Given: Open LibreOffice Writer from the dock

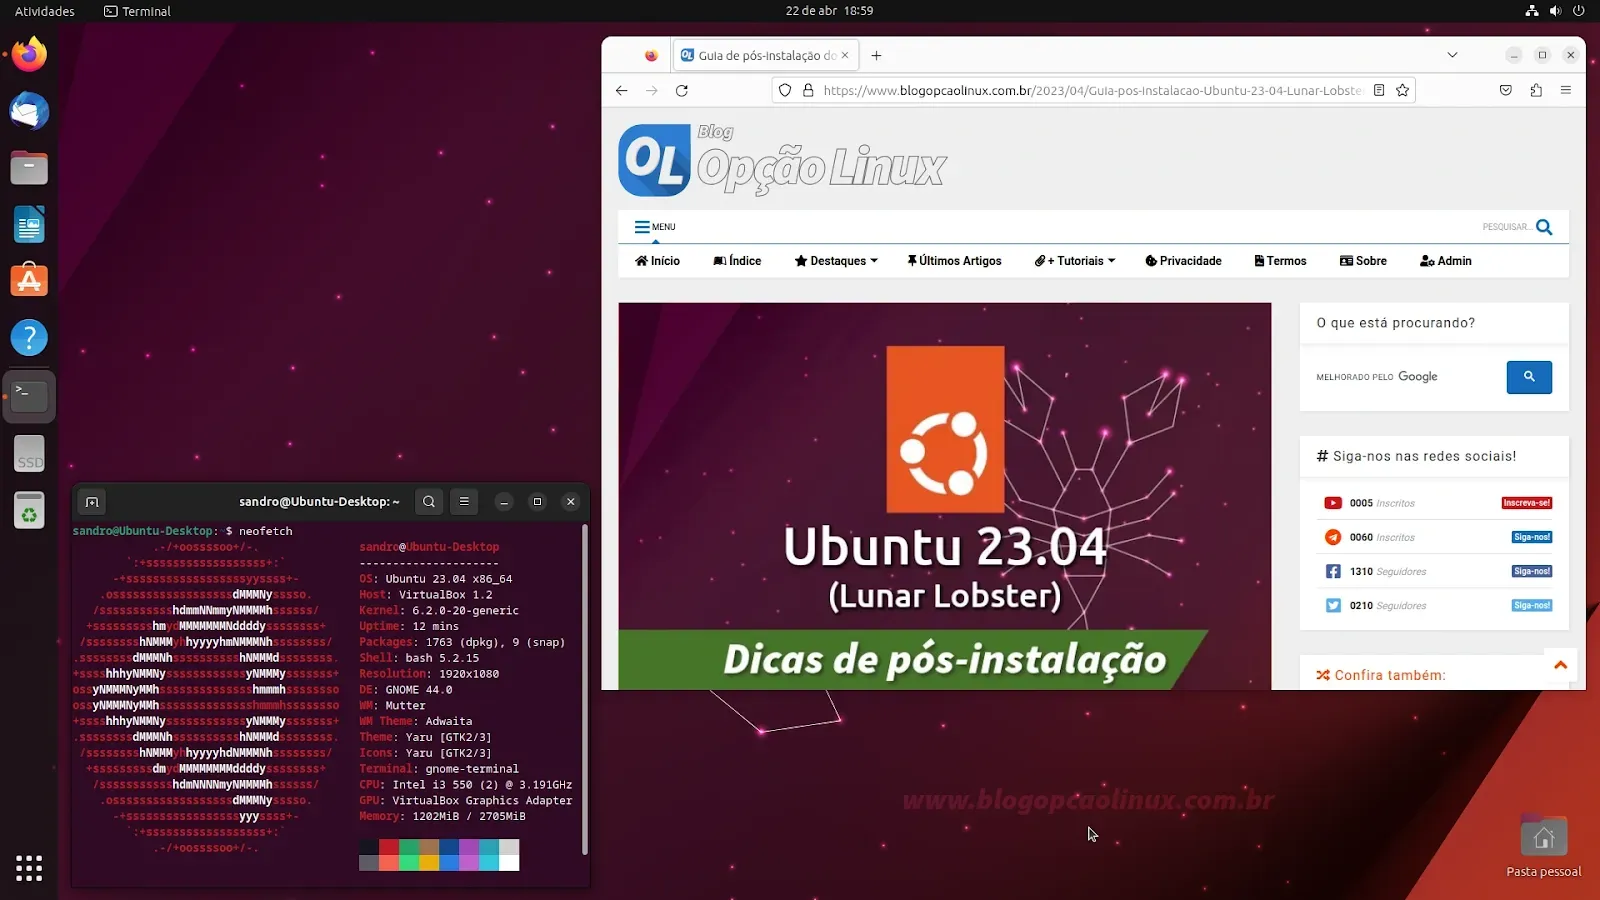Looking at the screenshot, I should coord(29,224).
